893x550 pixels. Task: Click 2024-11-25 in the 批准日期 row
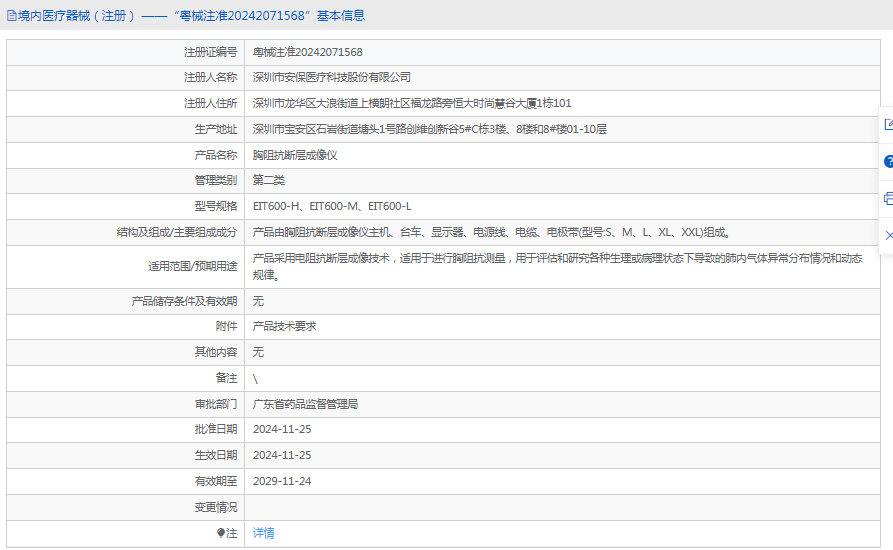[x=282, y=429]
